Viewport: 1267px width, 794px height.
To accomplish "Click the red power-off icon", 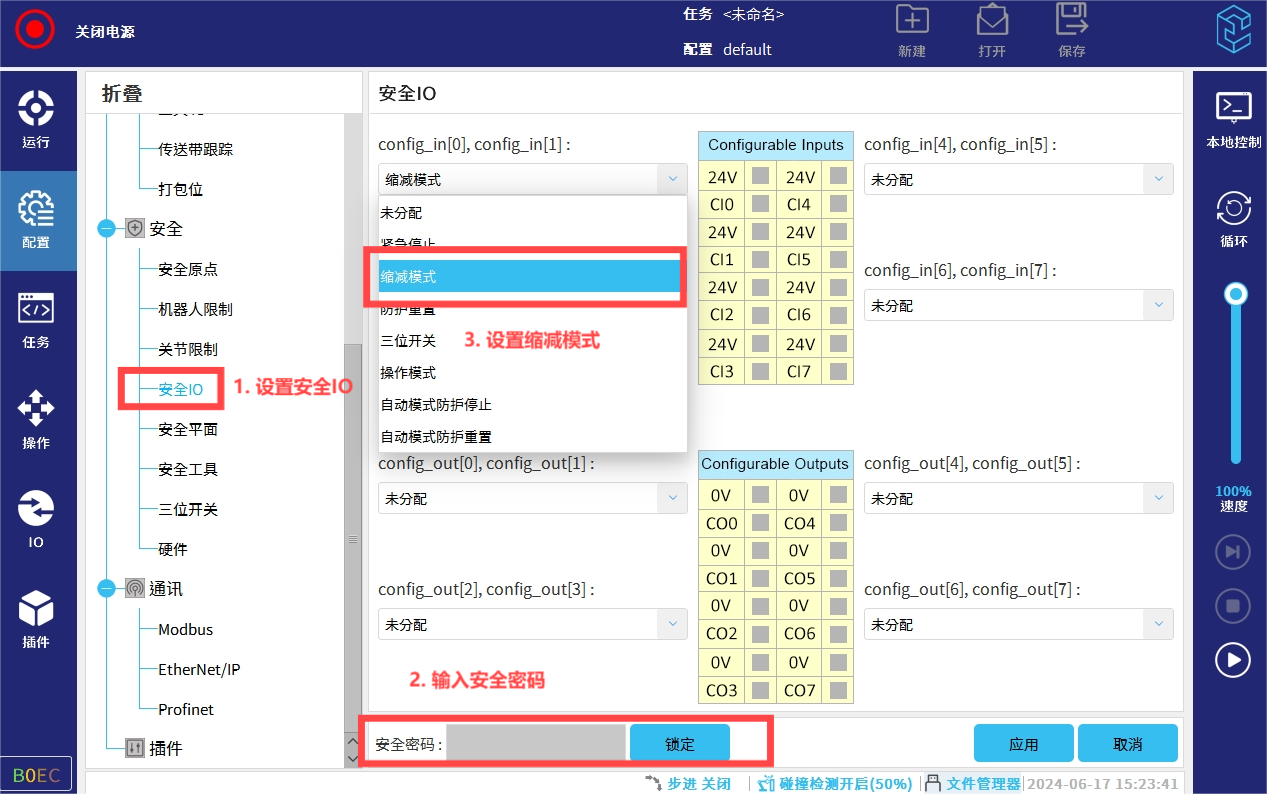I will point(35,29).
